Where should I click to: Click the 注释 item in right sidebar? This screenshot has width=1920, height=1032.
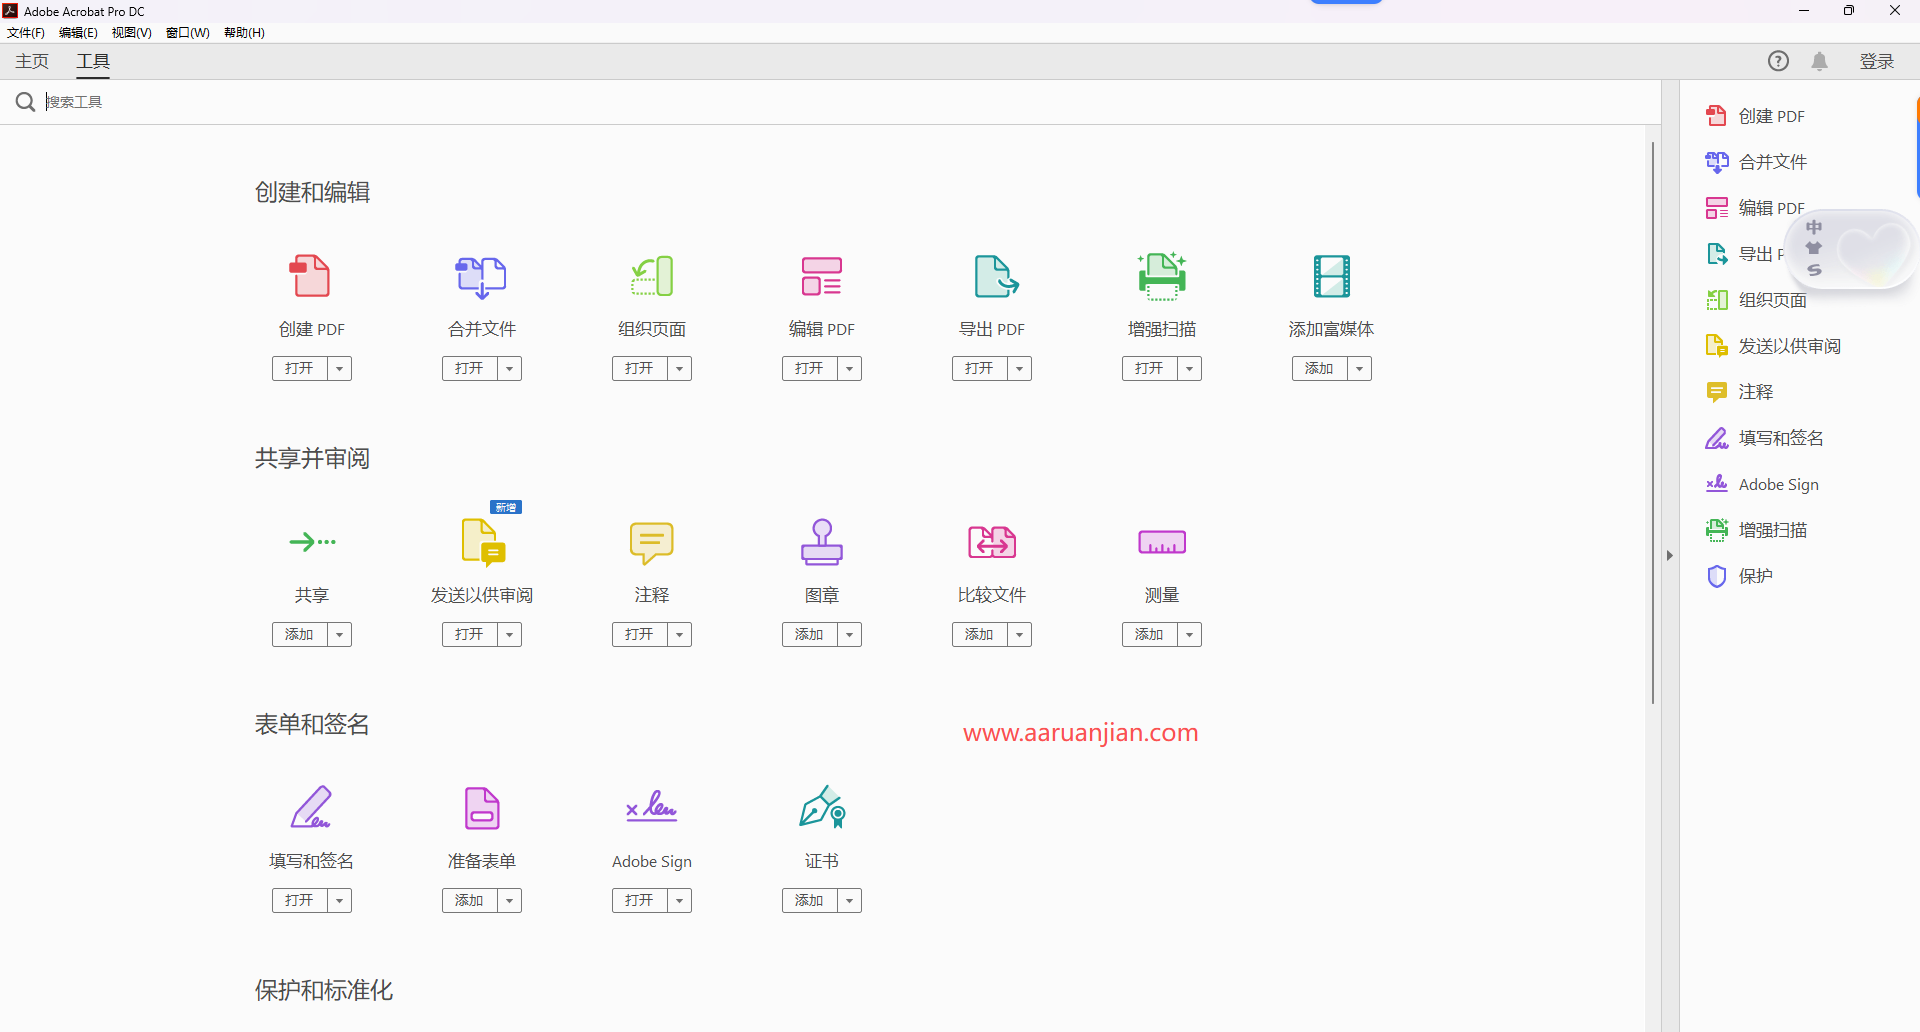[1756, 391]
